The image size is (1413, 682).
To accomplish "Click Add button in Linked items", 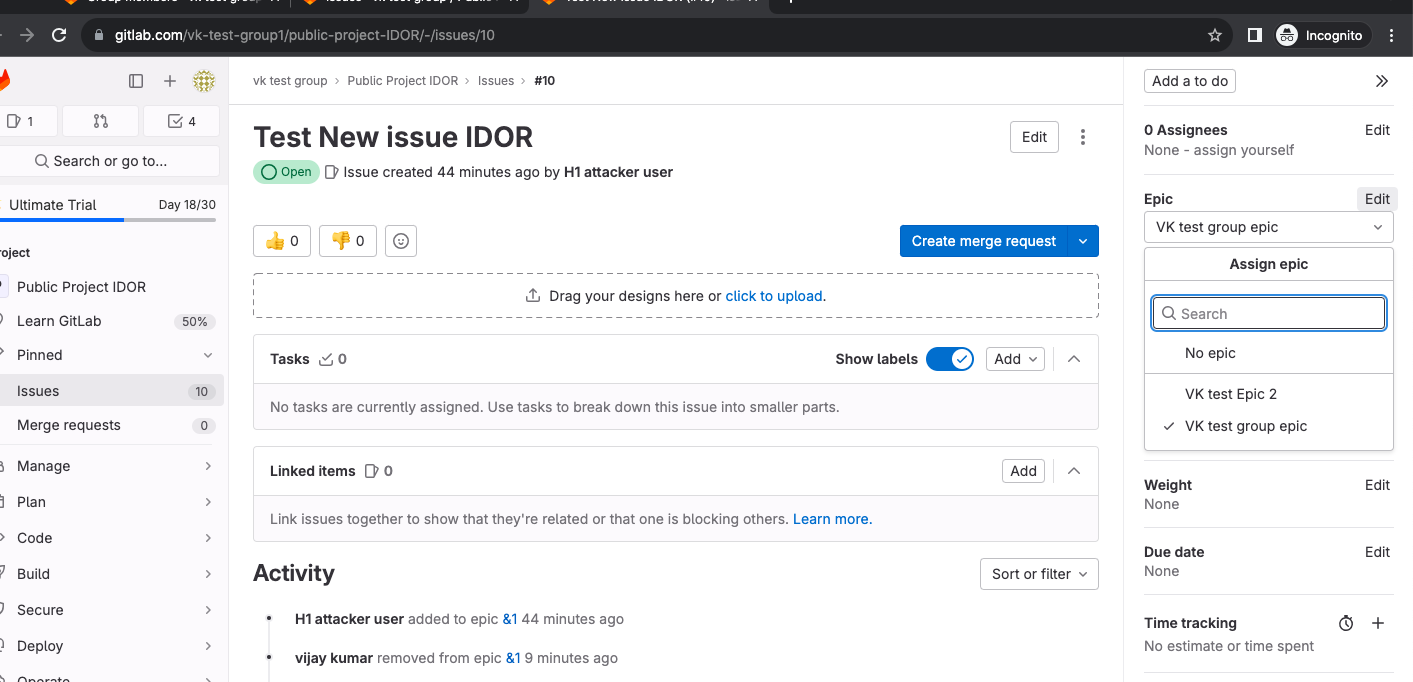I will coord(1023,471).
